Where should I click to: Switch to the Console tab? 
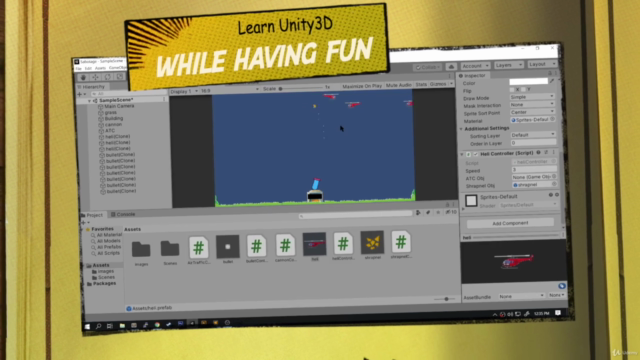pos(123,214)
